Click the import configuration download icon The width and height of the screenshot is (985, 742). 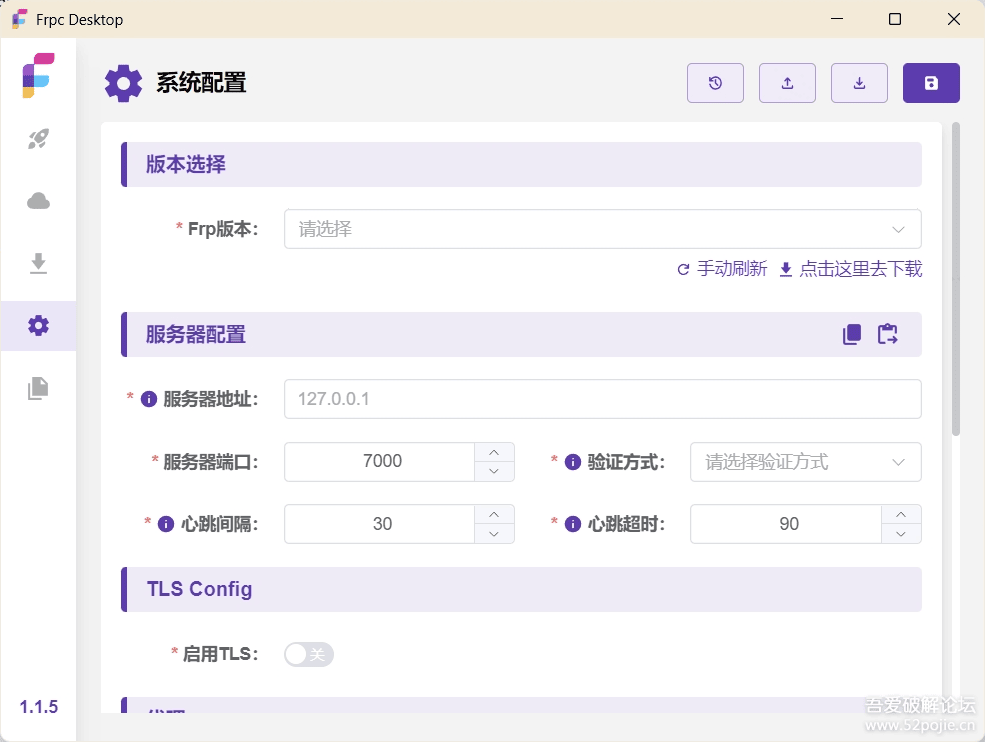(x=859, y=83)
